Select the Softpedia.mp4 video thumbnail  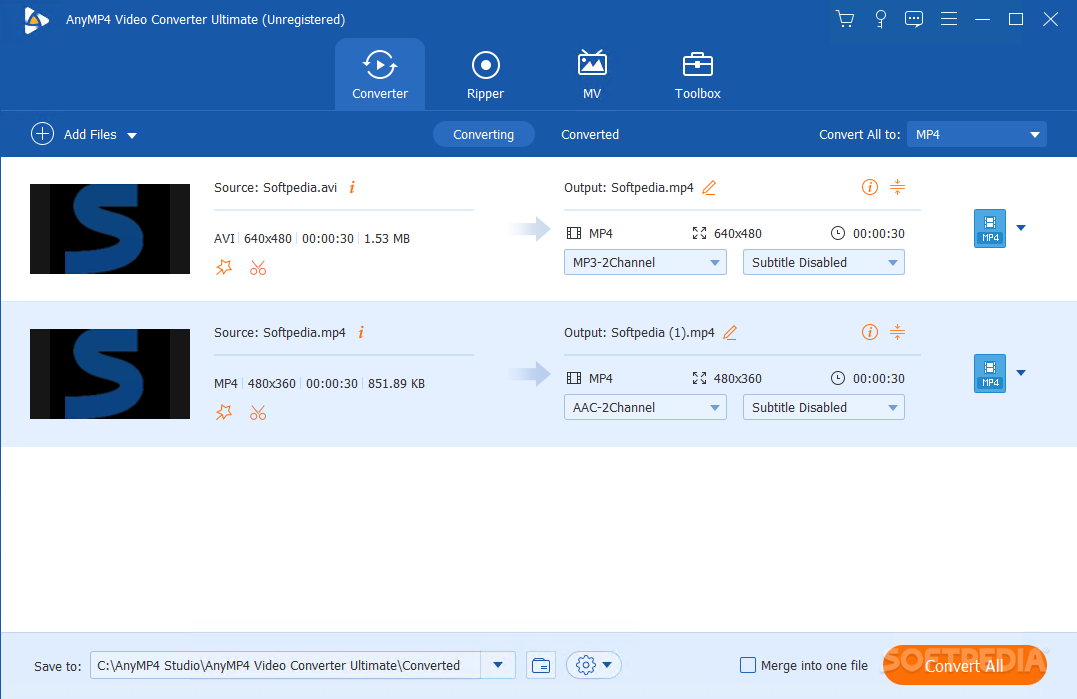[x=110, y=374]
